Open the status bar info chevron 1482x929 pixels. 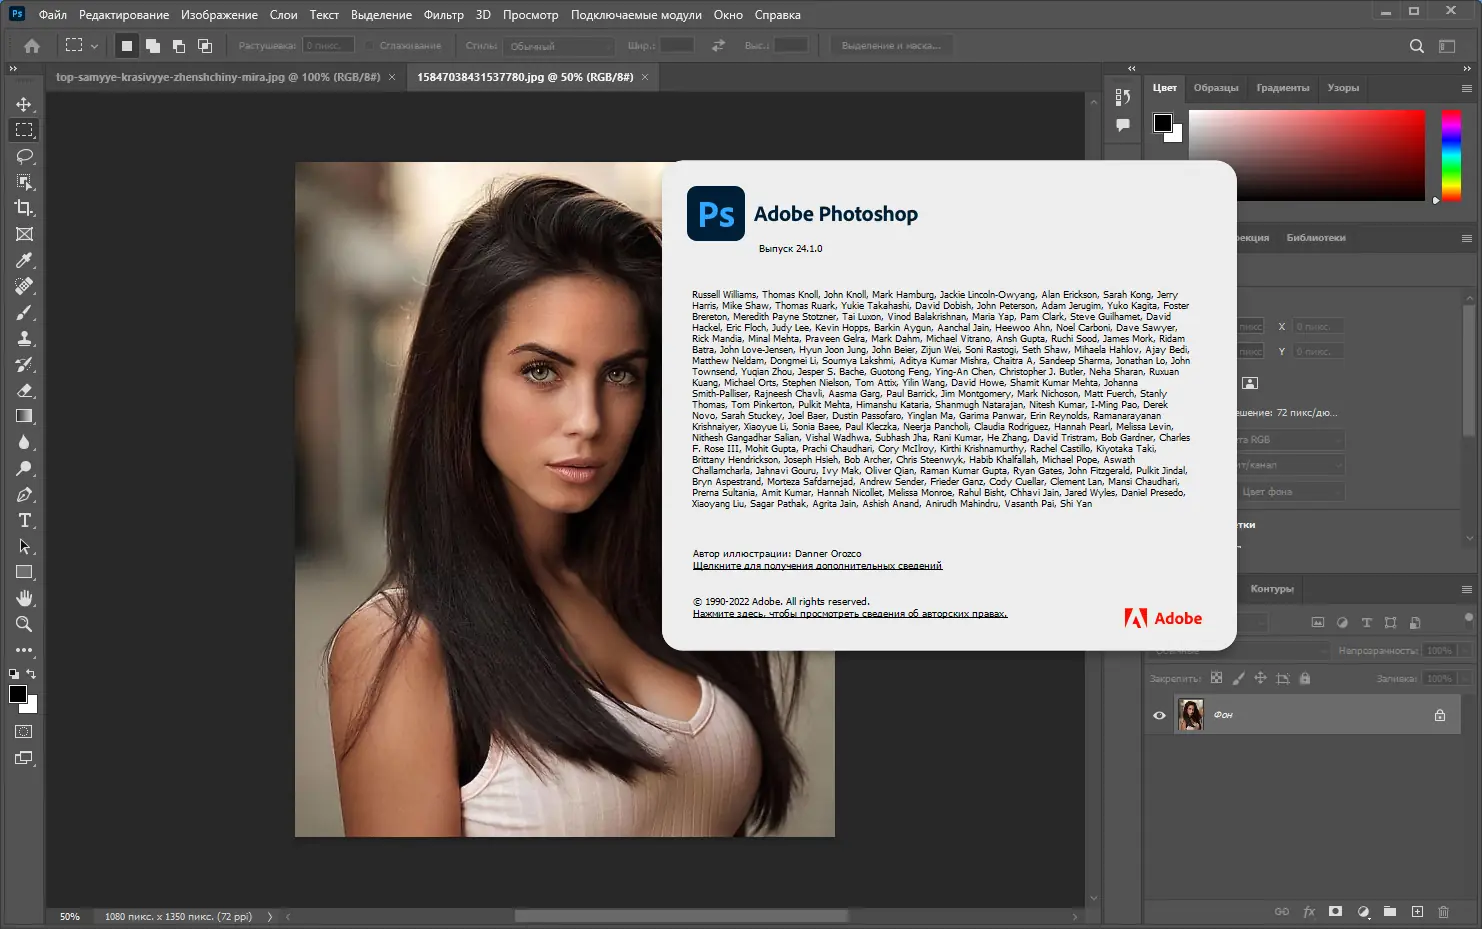(270, 916)
